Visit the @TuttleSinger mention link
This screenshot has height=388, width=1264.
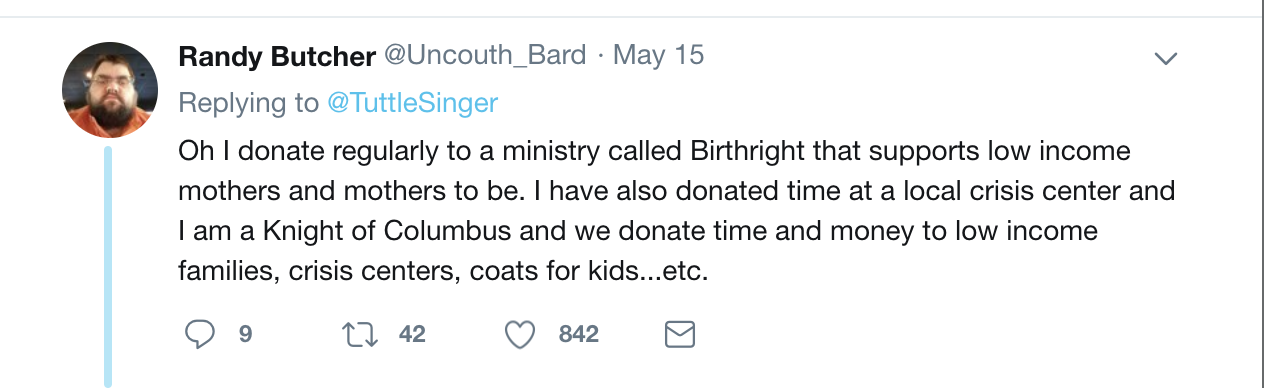pyautogui.click(x=413, y=103)
